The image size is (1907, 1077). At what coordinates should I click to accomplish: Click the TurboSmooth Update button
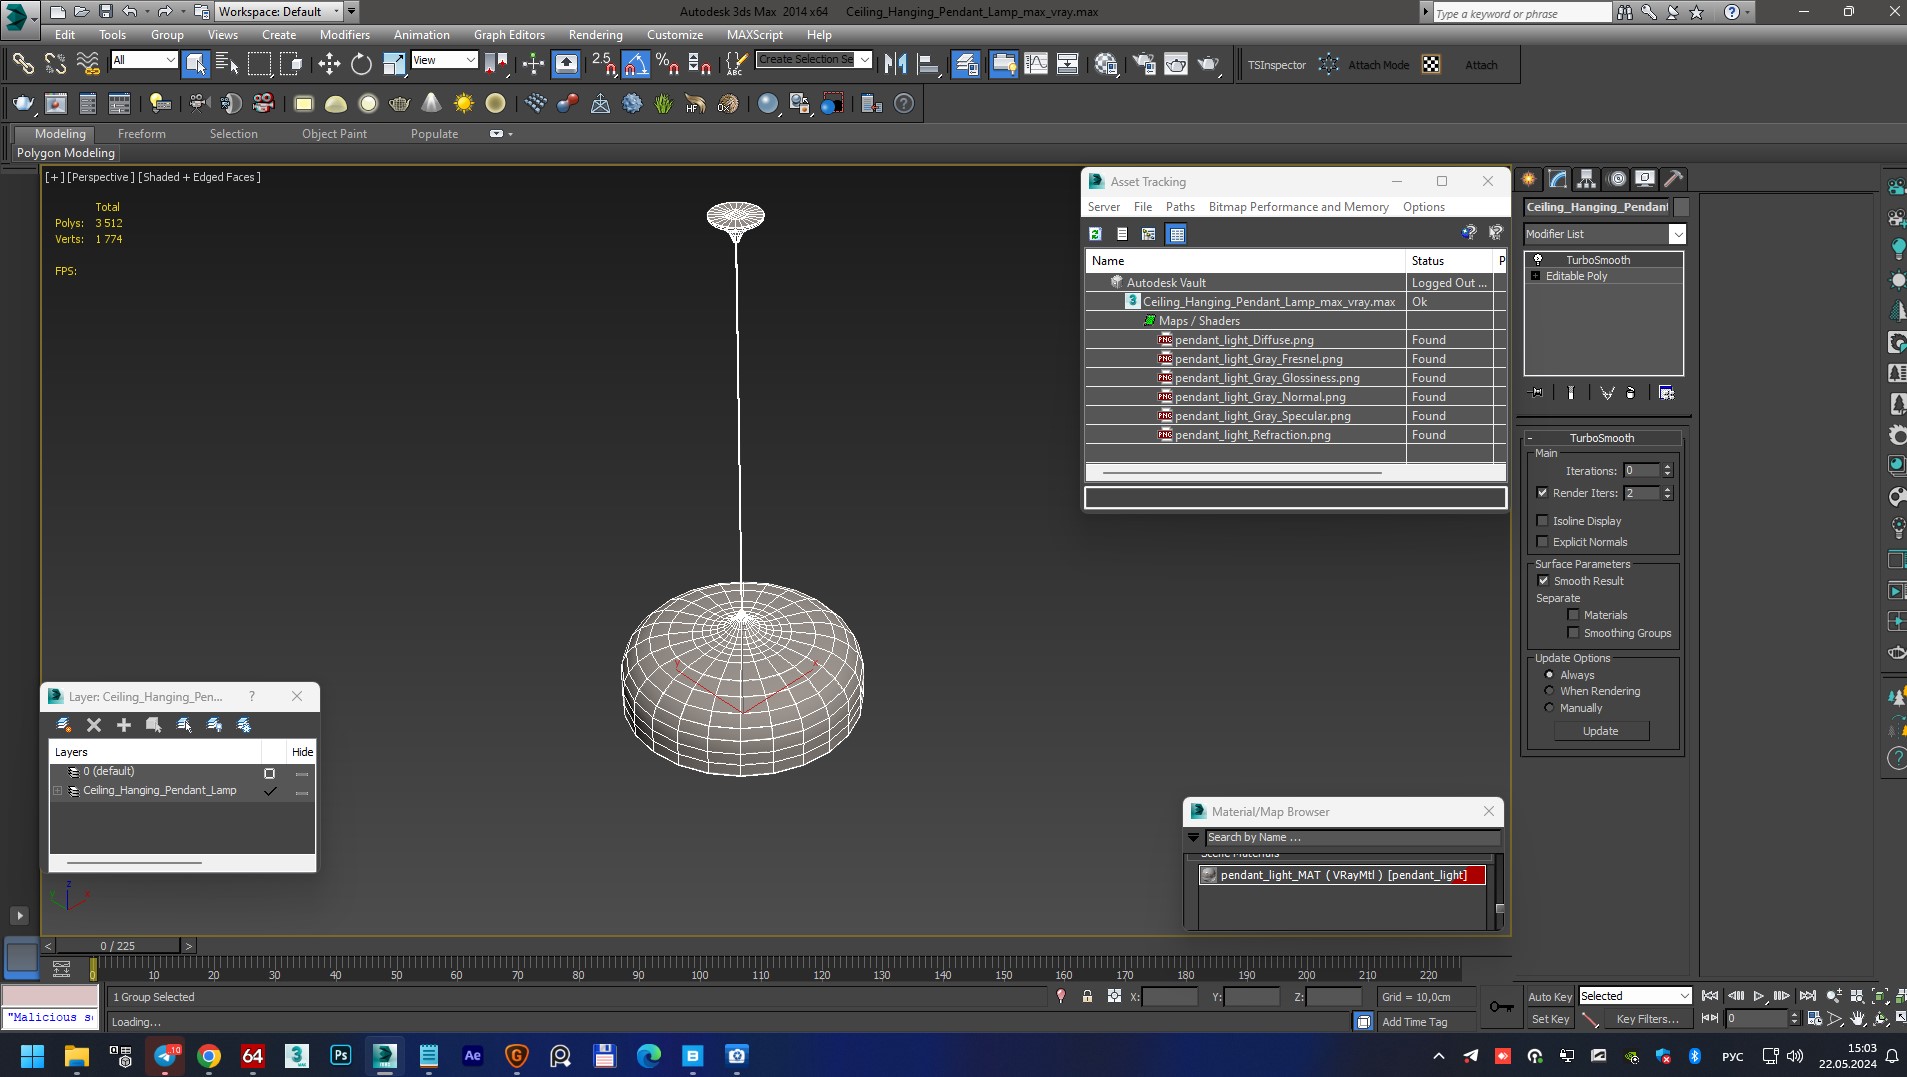[x=1601, y=731]
